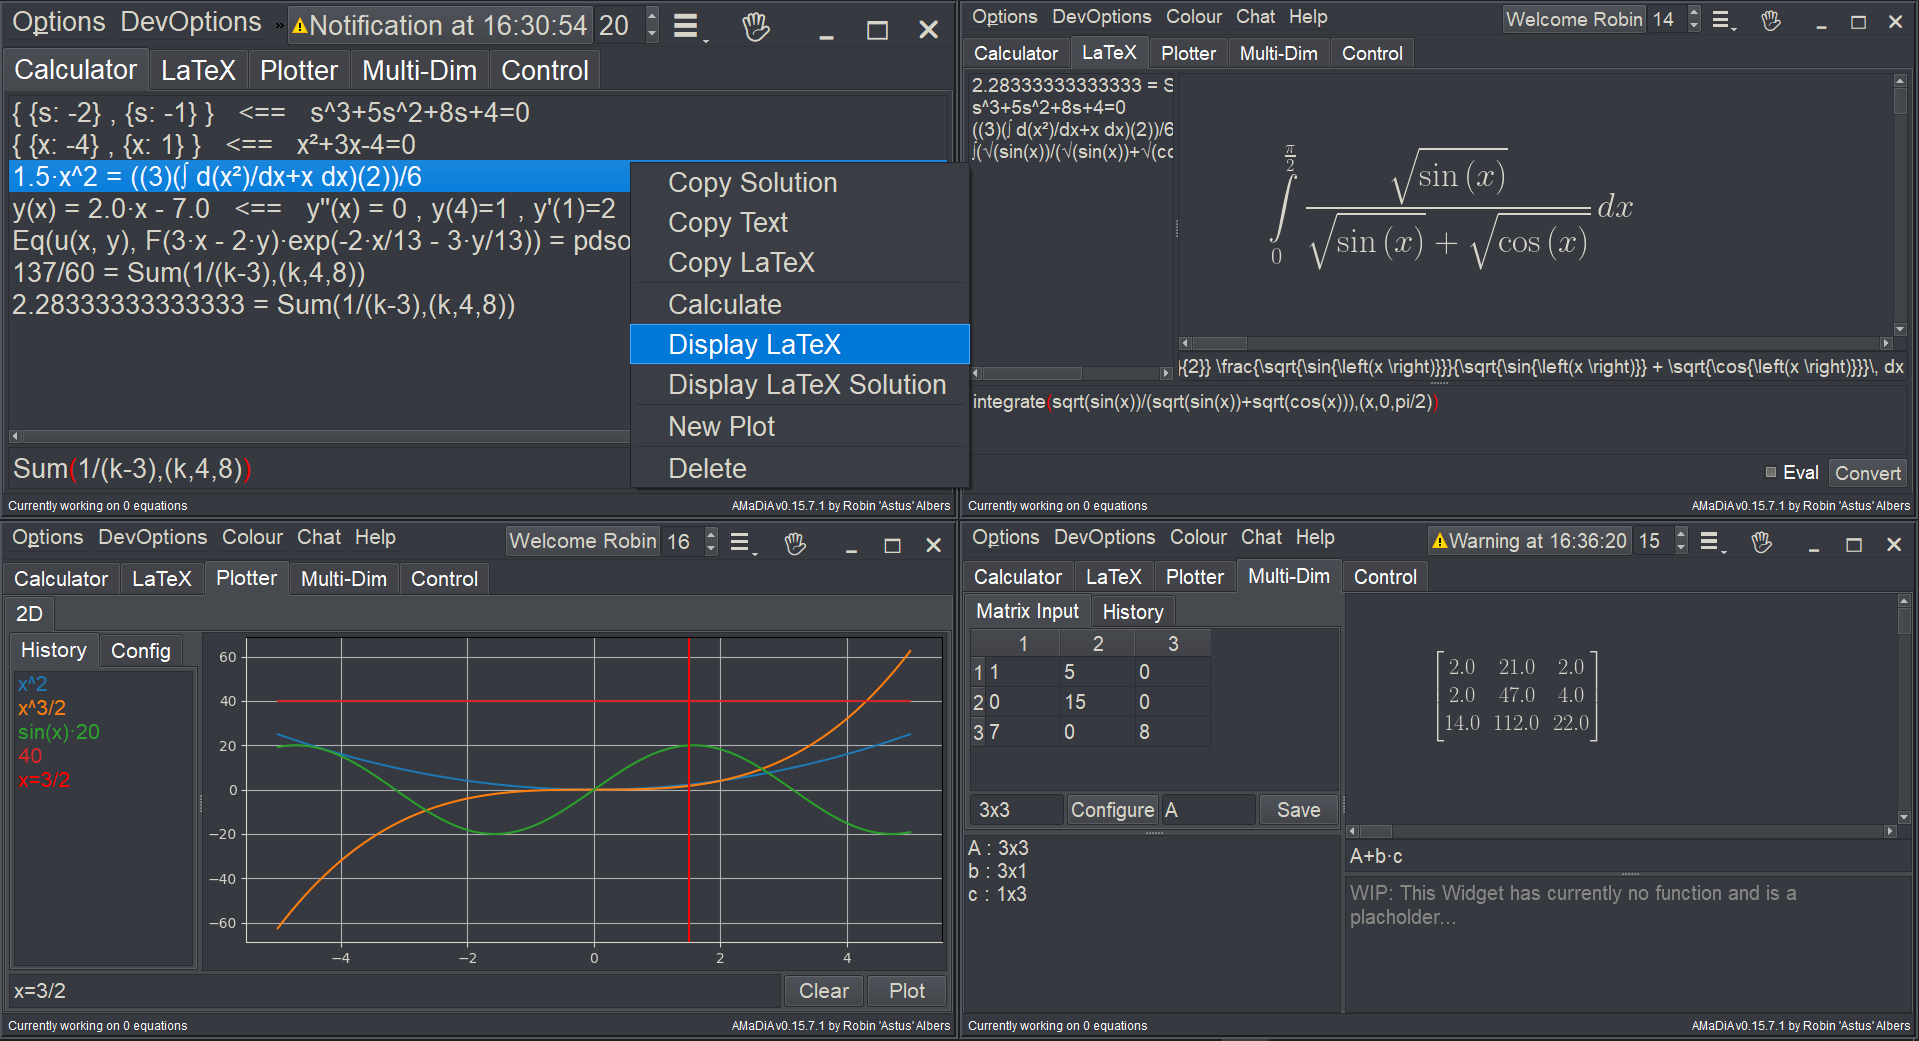This screenshot has width=1919, height=1041.
Task: Open the History tab next to Matrix Input
Action: click(1132, 611)
